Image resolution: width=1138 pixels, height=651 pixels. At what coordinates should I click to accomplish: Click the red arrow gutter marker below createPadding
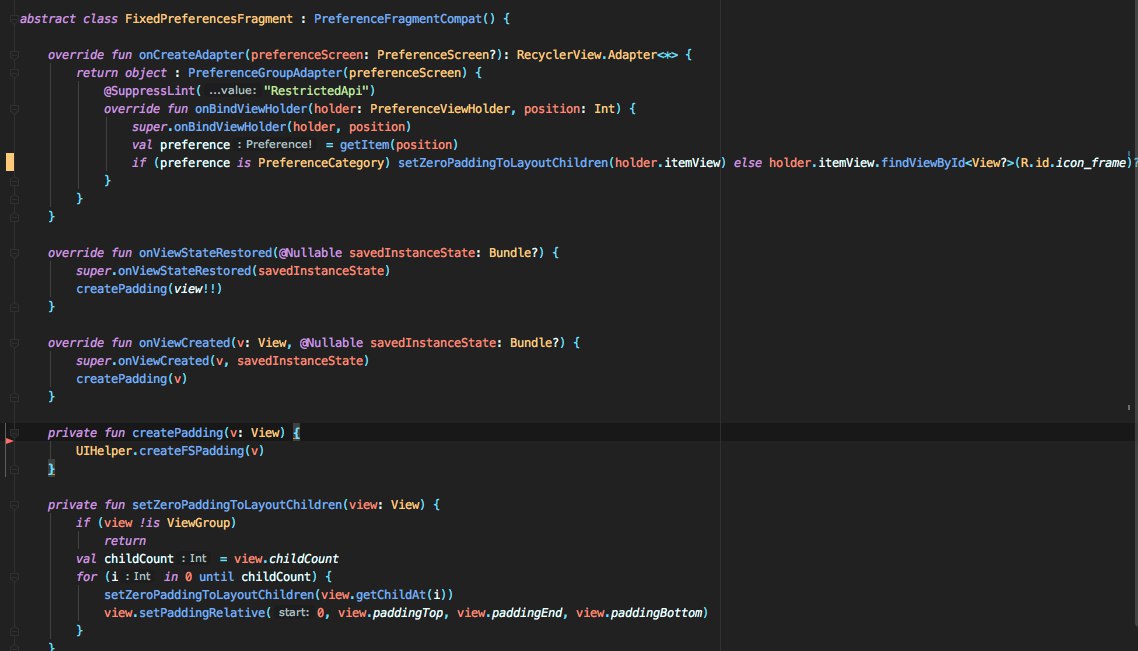(9, 441)
